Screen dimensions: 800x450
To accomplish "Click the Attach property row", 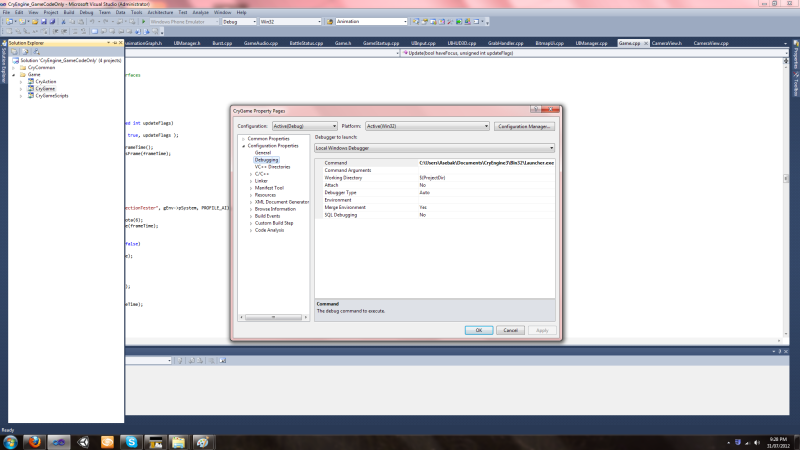I will pos(435,185).
